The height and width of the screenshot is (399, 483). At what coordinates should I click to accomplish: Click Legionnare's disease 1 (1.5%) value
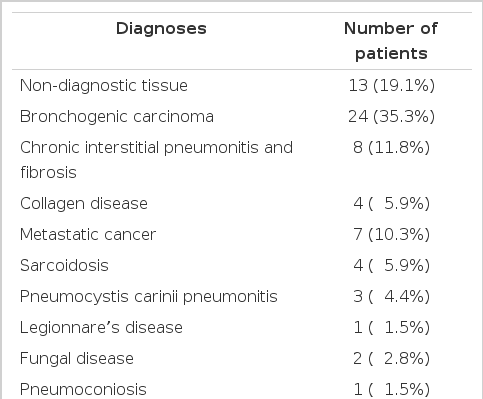point(392,328)
